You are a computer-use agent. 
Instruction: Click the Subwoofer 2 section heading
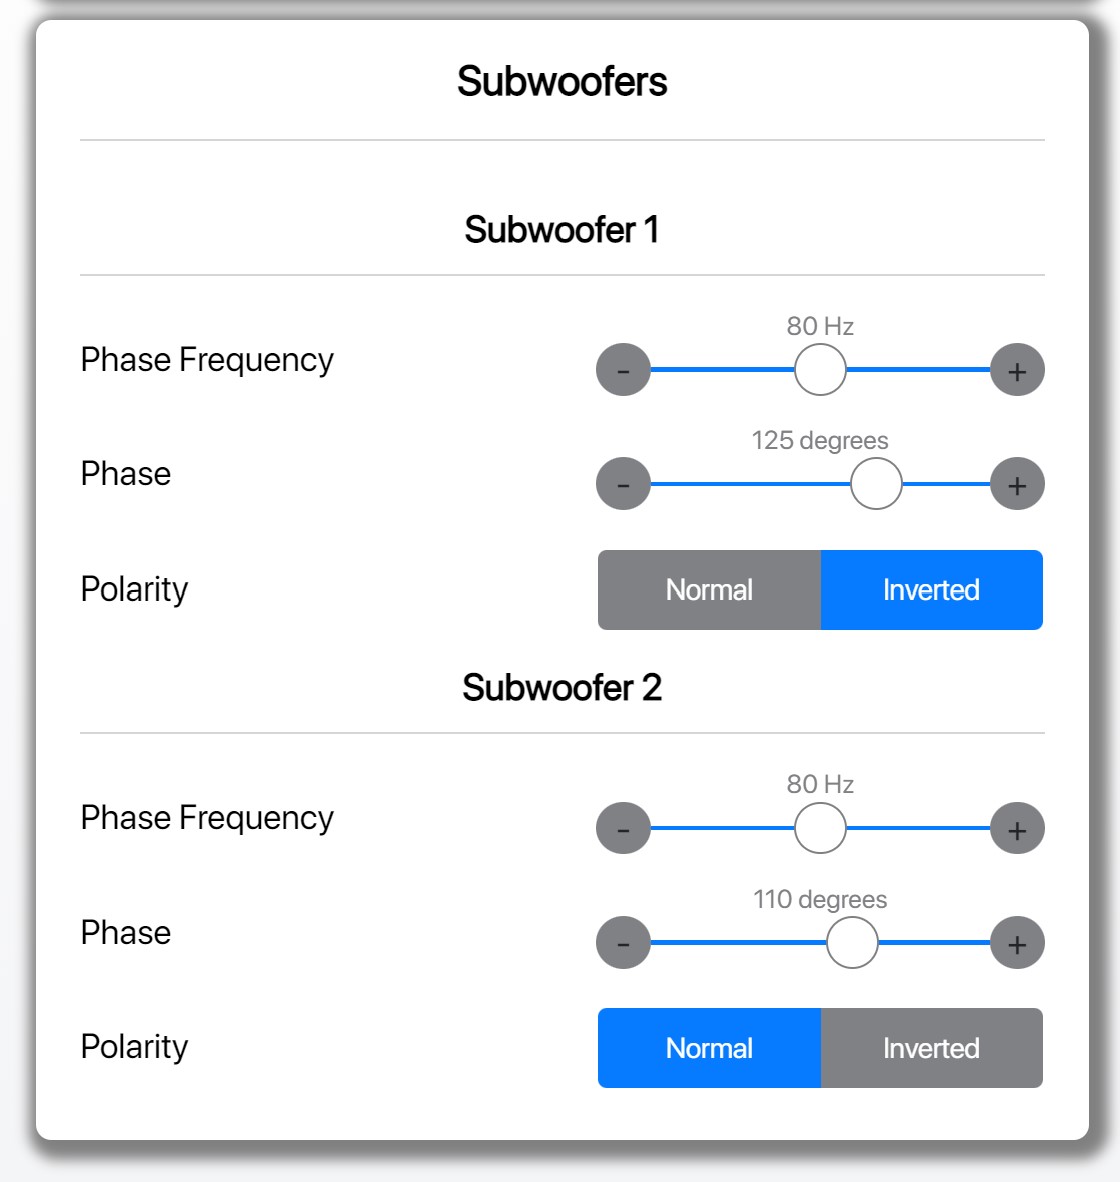tap(562, 687)
